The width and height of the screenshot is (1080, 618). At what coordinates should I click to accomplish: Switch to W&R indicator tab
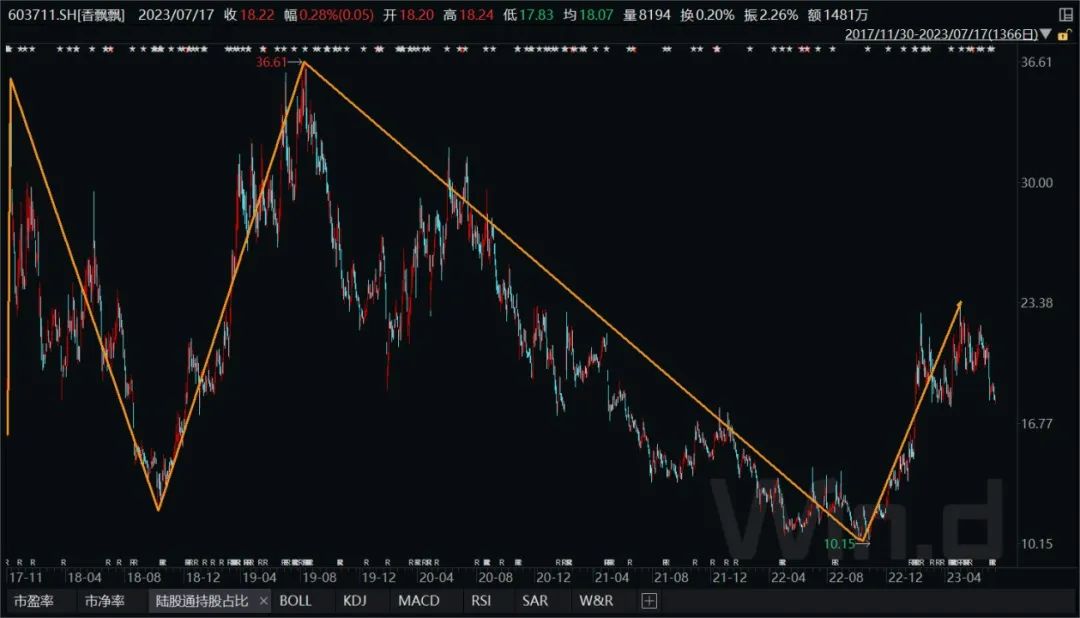595,601
